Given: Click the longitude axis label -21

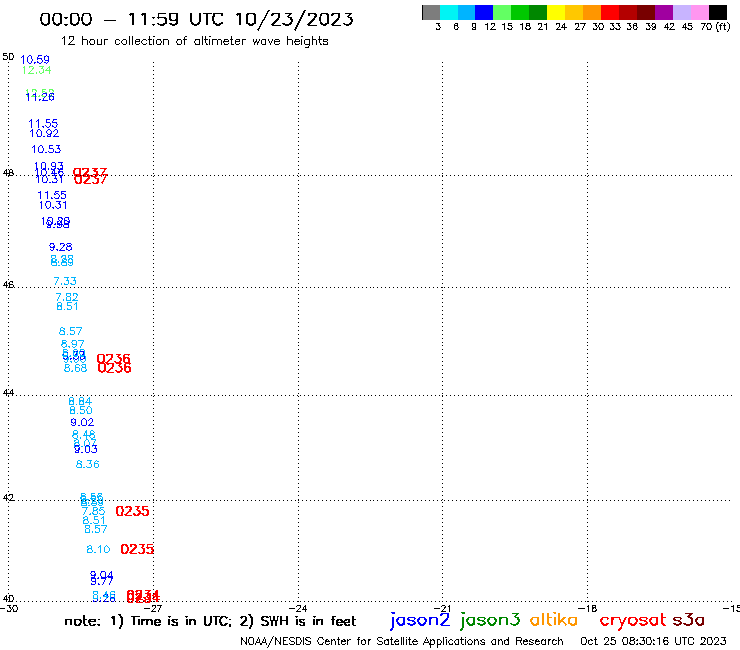Looking at the screenshot, I should [x=442, y=608].
